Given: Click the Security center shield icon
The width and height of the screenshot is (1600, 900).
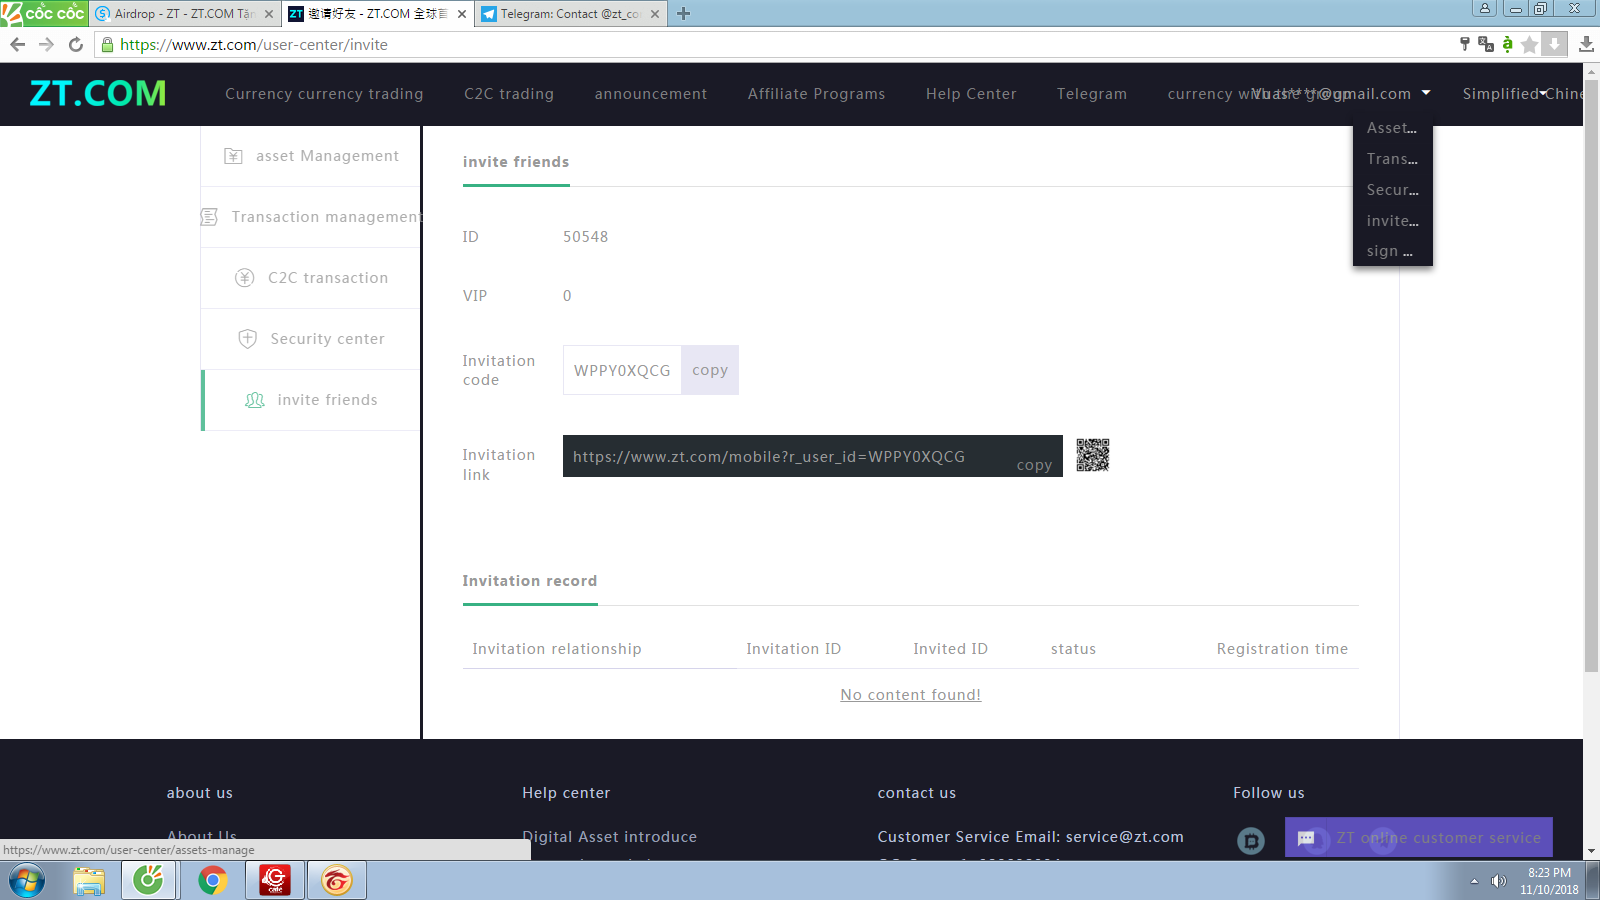Looking at the screenshot, I should (247, 339).
